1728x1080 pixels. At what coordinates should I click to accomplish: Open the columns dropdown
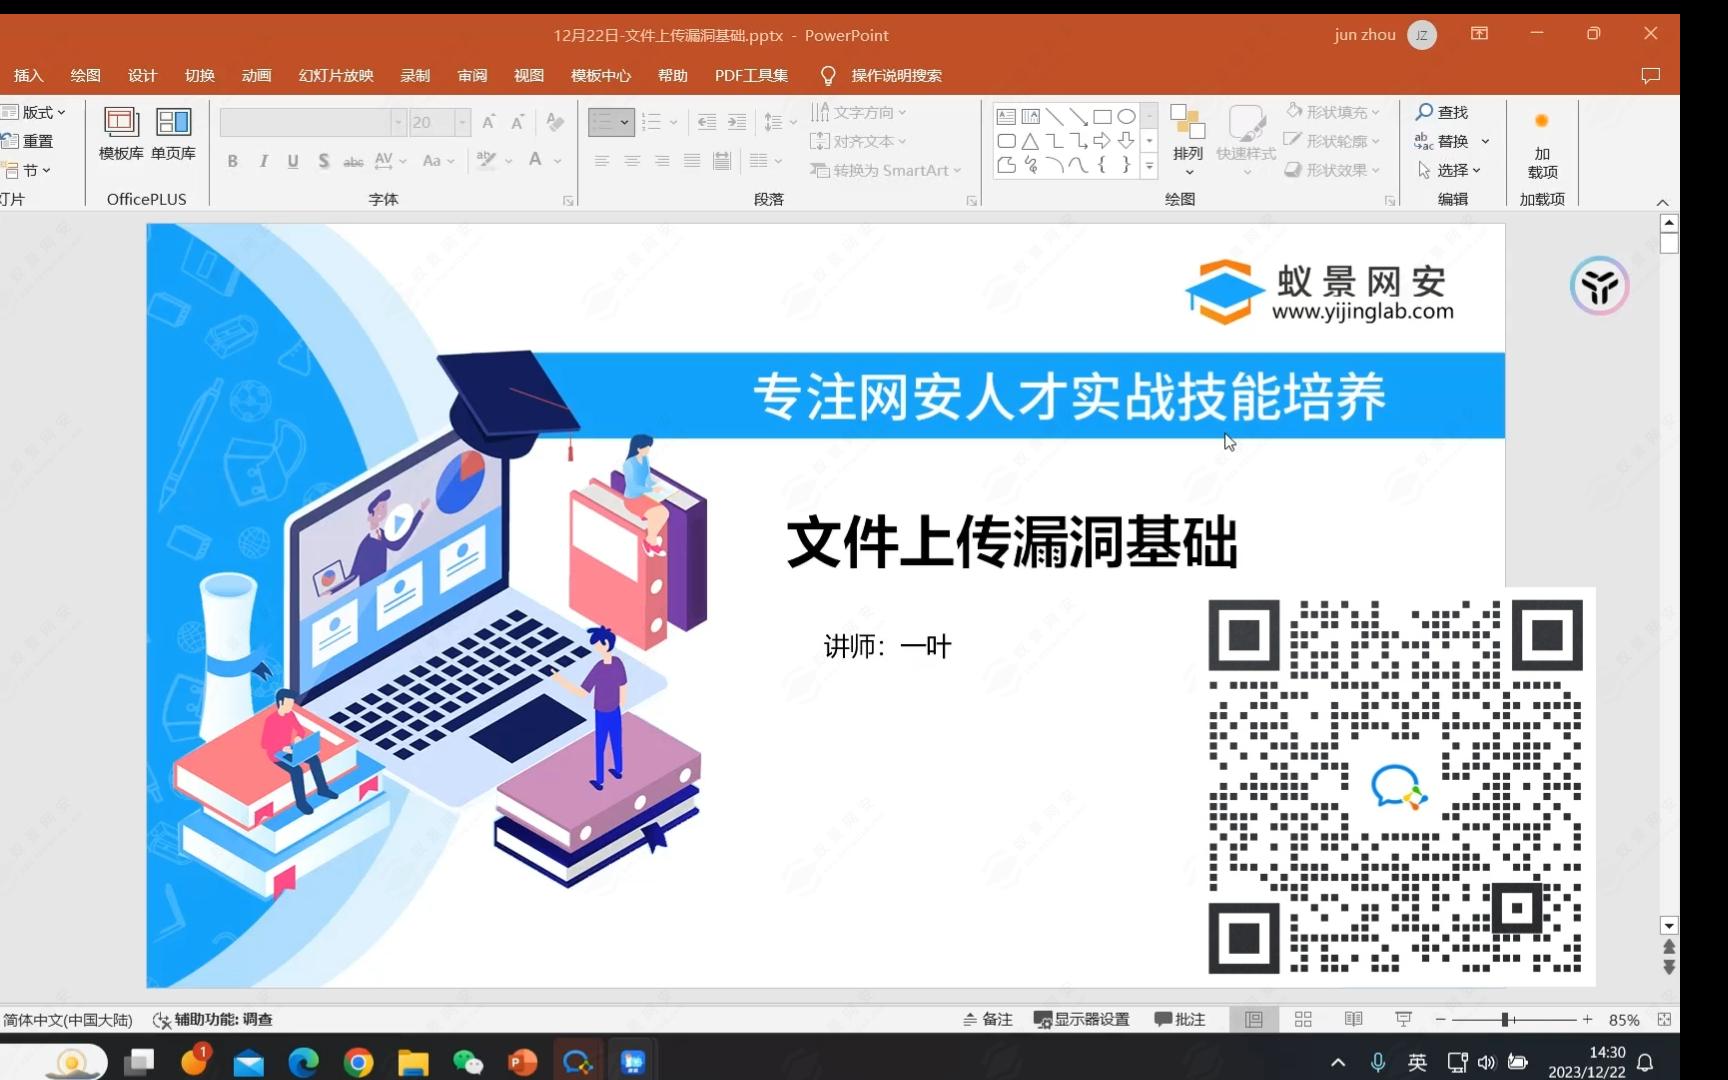click(765, 161)
